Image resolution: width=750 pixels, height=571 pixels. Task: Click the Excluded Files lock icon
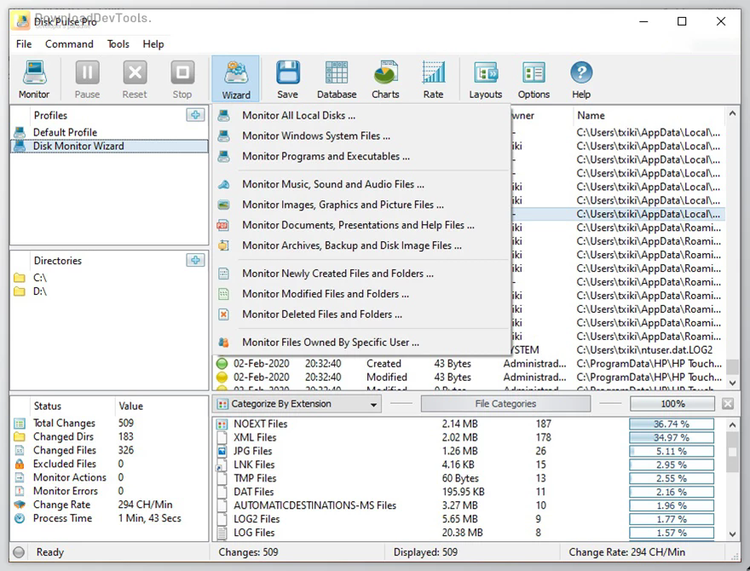point(20,464)
